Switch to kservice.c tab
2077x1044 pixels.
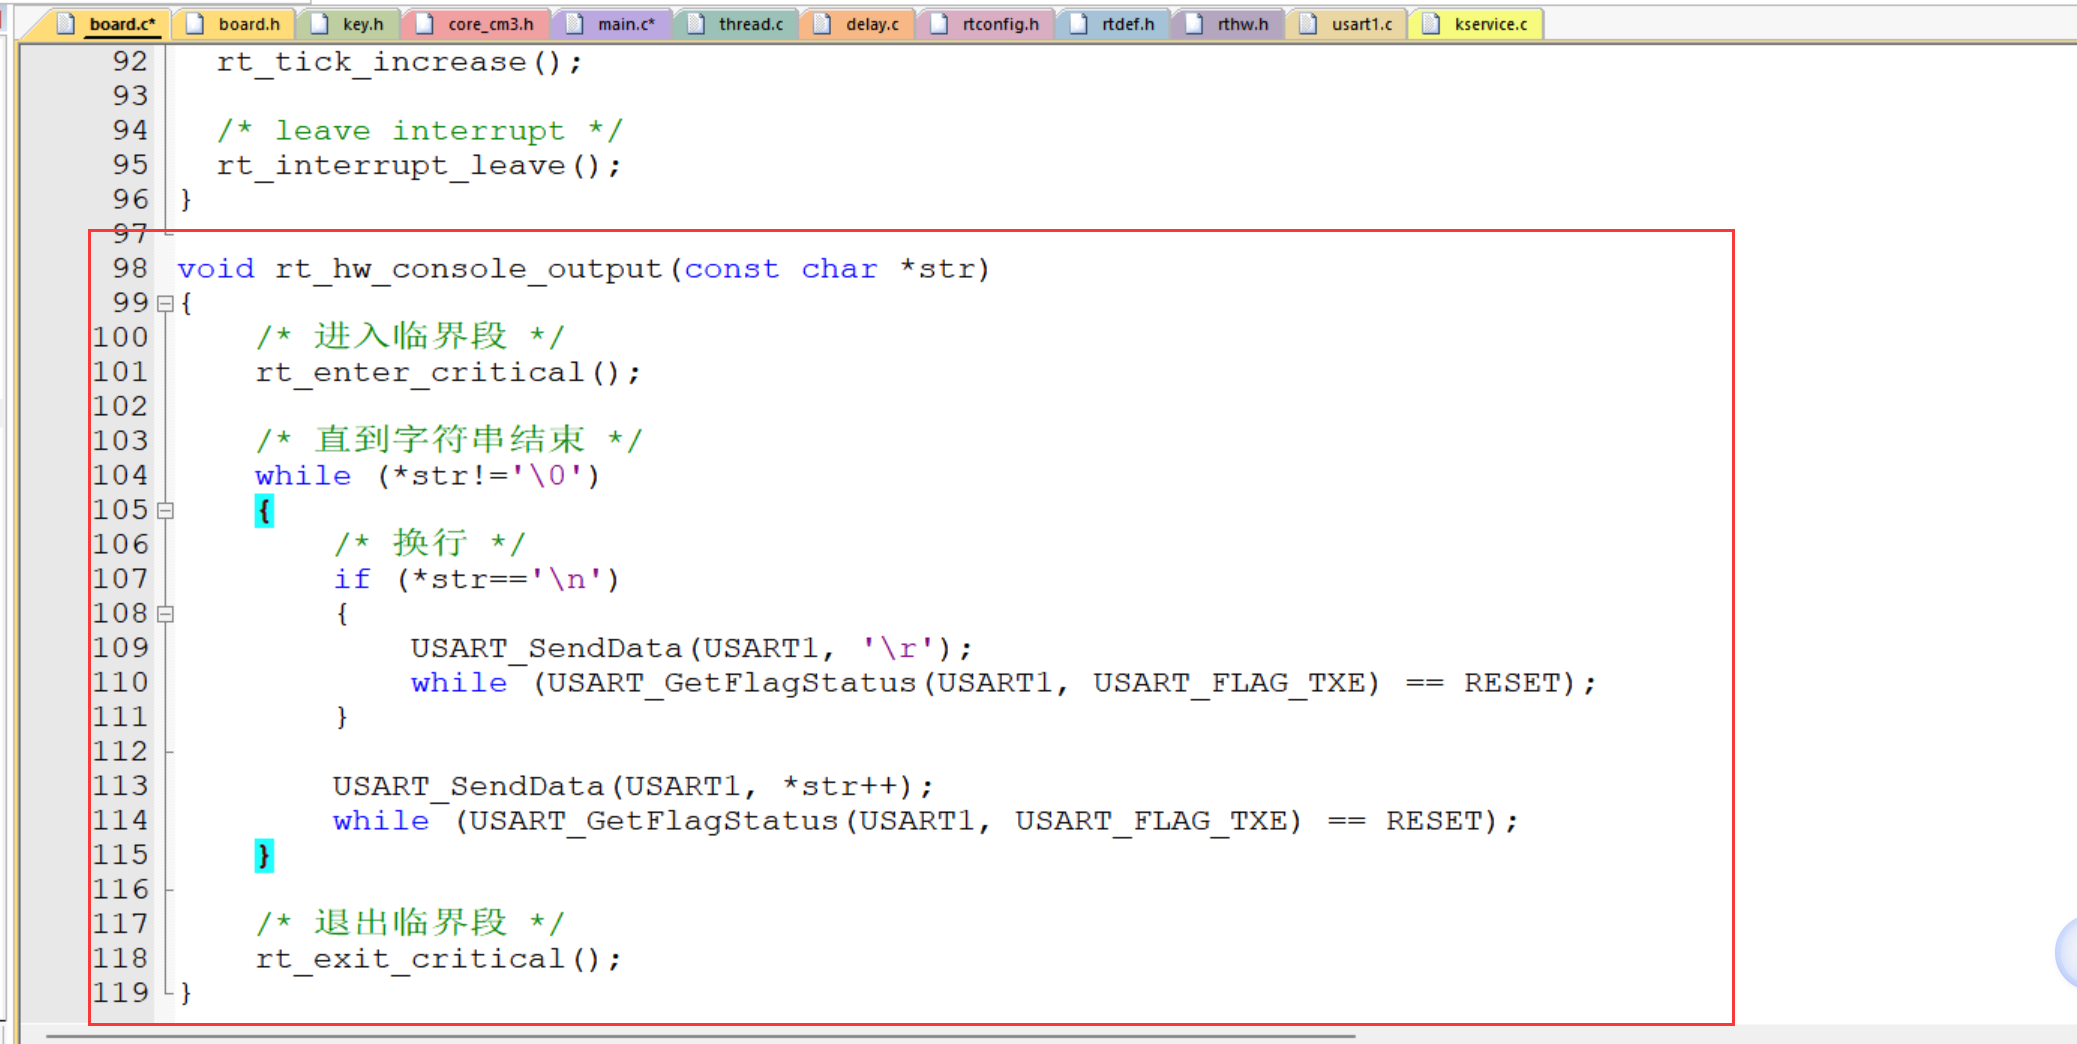tap(1476, 24)
